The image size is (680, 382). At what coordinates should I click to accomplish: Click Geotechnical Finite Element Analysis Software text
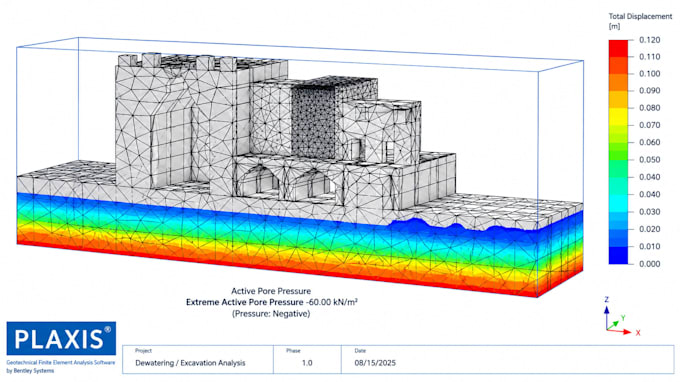(x=61, y=362)
